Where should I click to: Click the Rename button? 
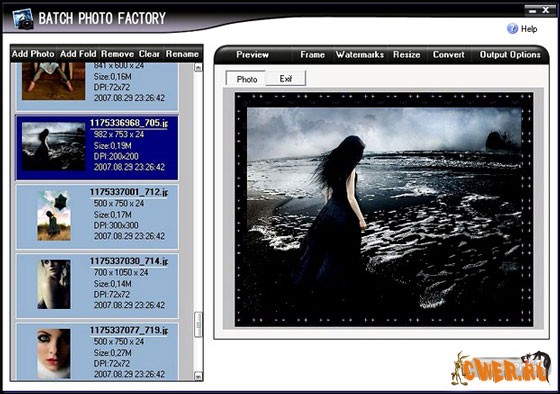point(182,54)
